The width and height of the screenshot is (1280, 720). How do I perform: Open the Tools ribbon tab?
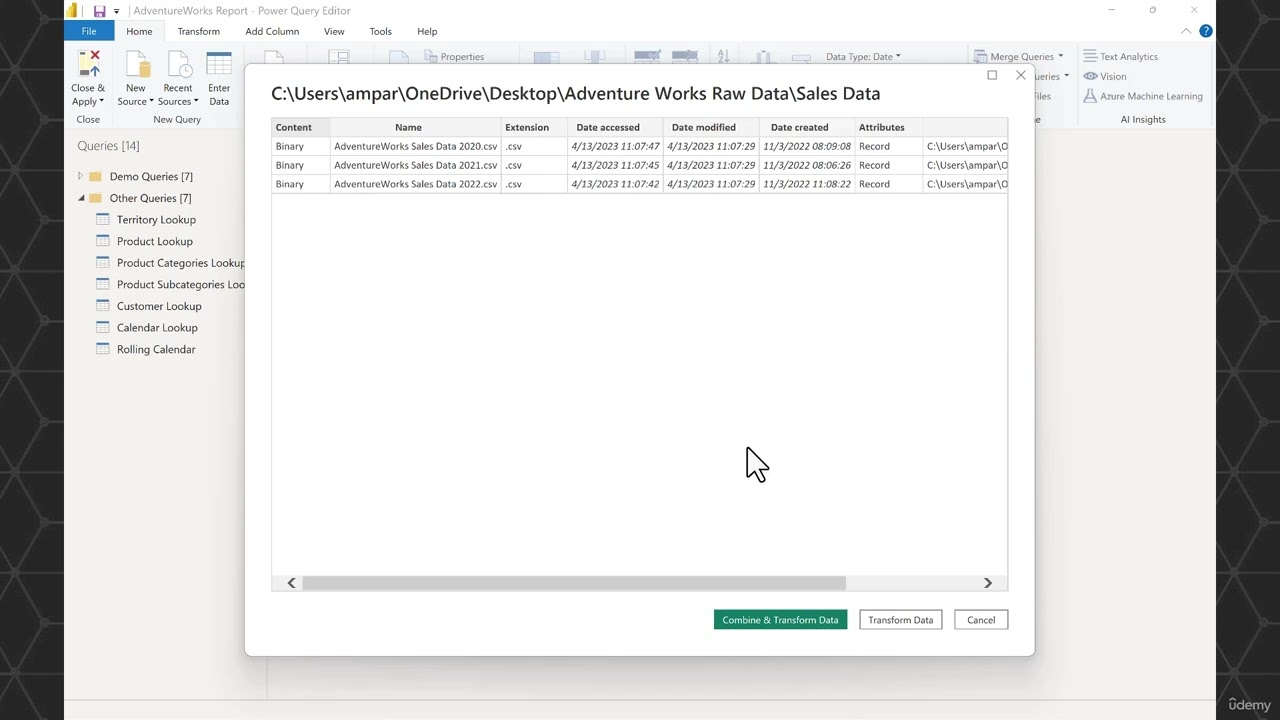tap(380, 31)
